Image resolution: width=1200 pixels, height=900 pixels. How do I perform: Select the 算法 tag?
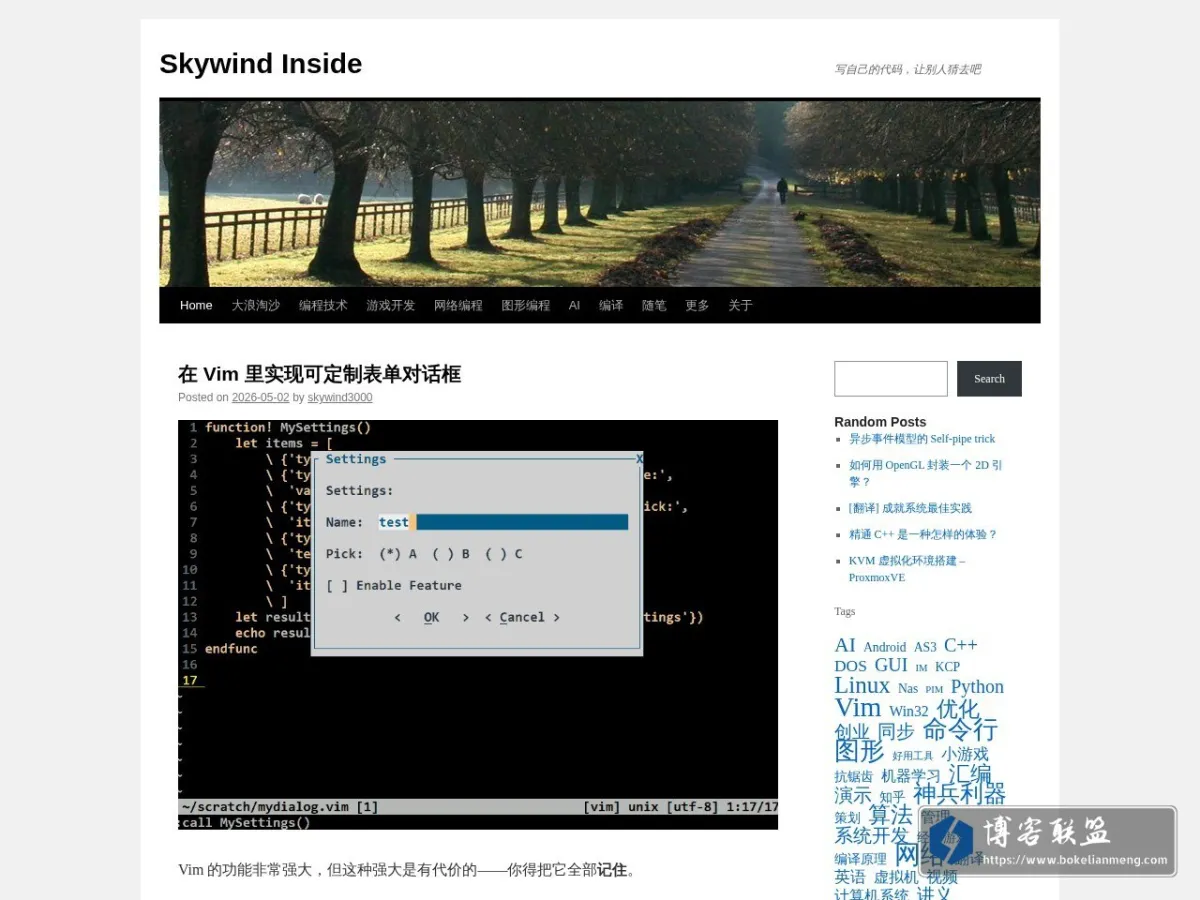coord(890,816)
